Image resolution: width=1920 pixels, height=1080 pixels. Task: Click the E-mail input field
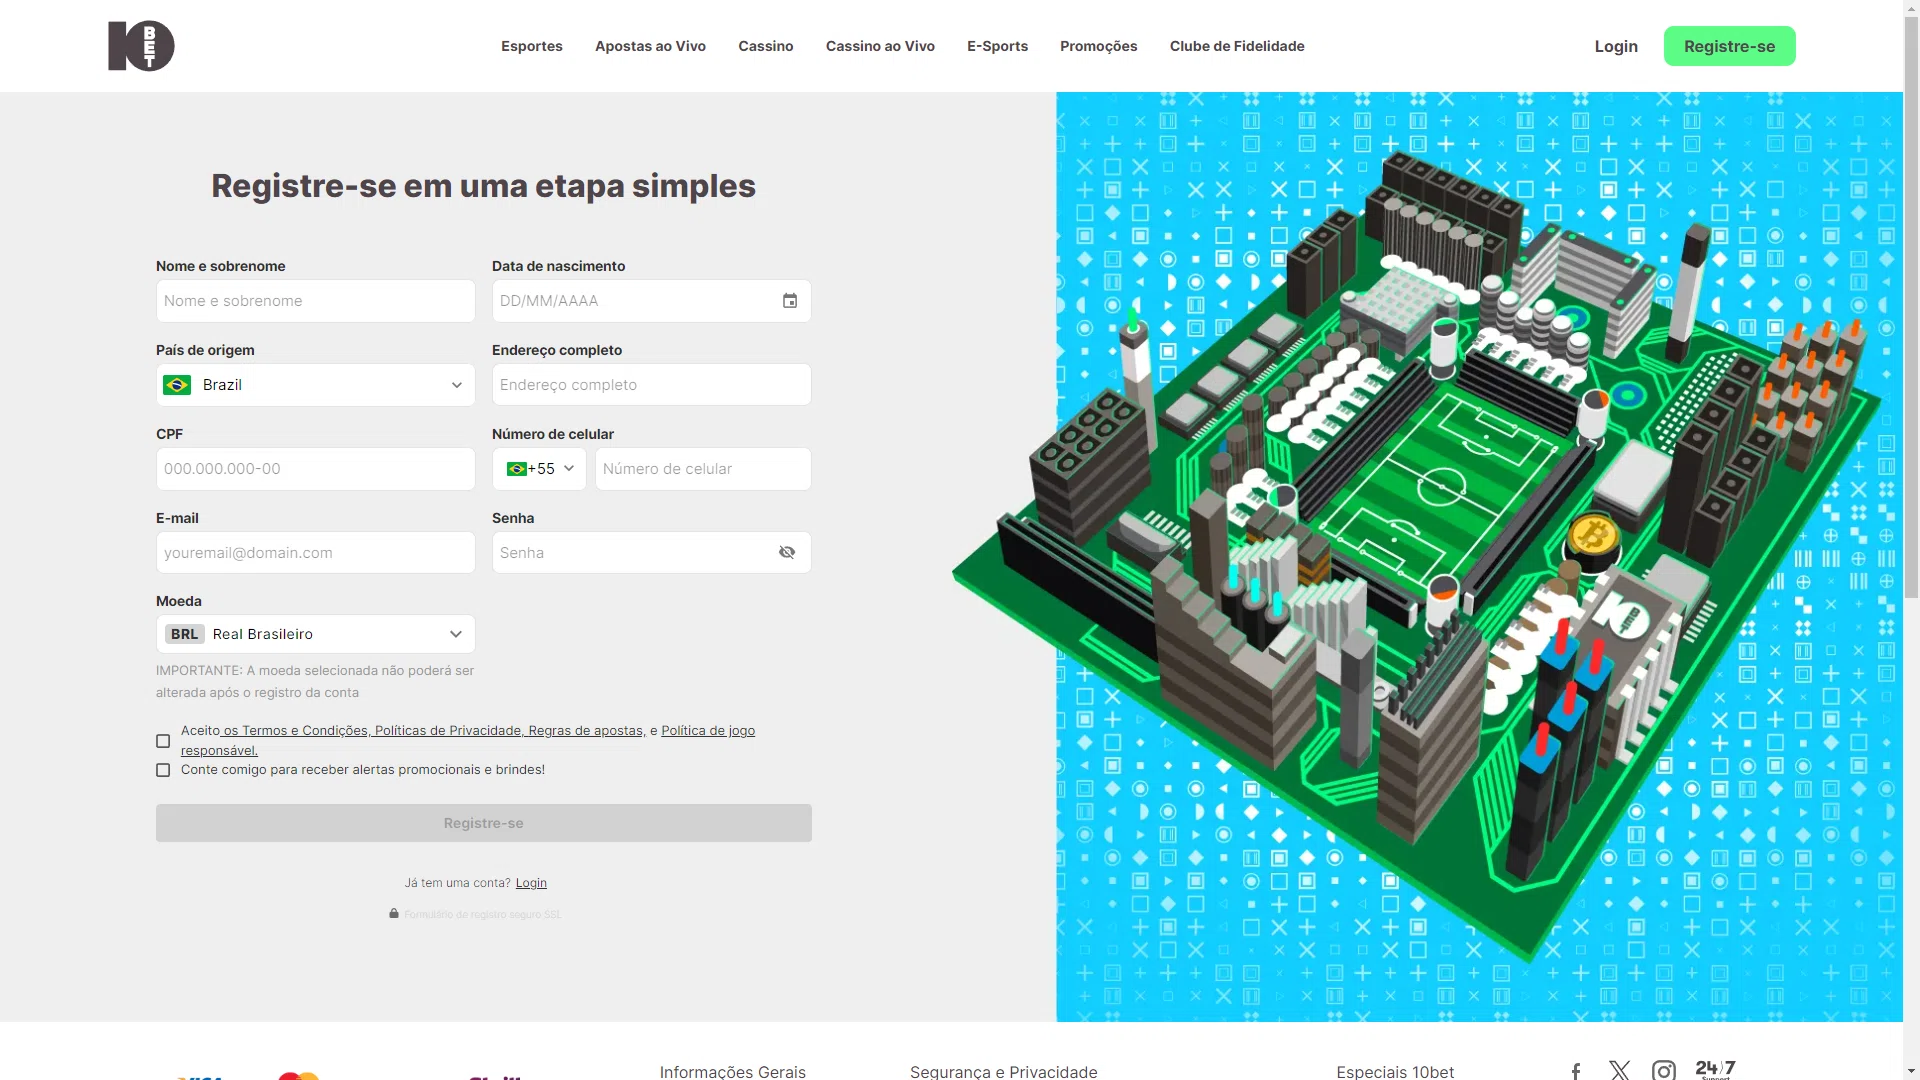click(316, 553)
